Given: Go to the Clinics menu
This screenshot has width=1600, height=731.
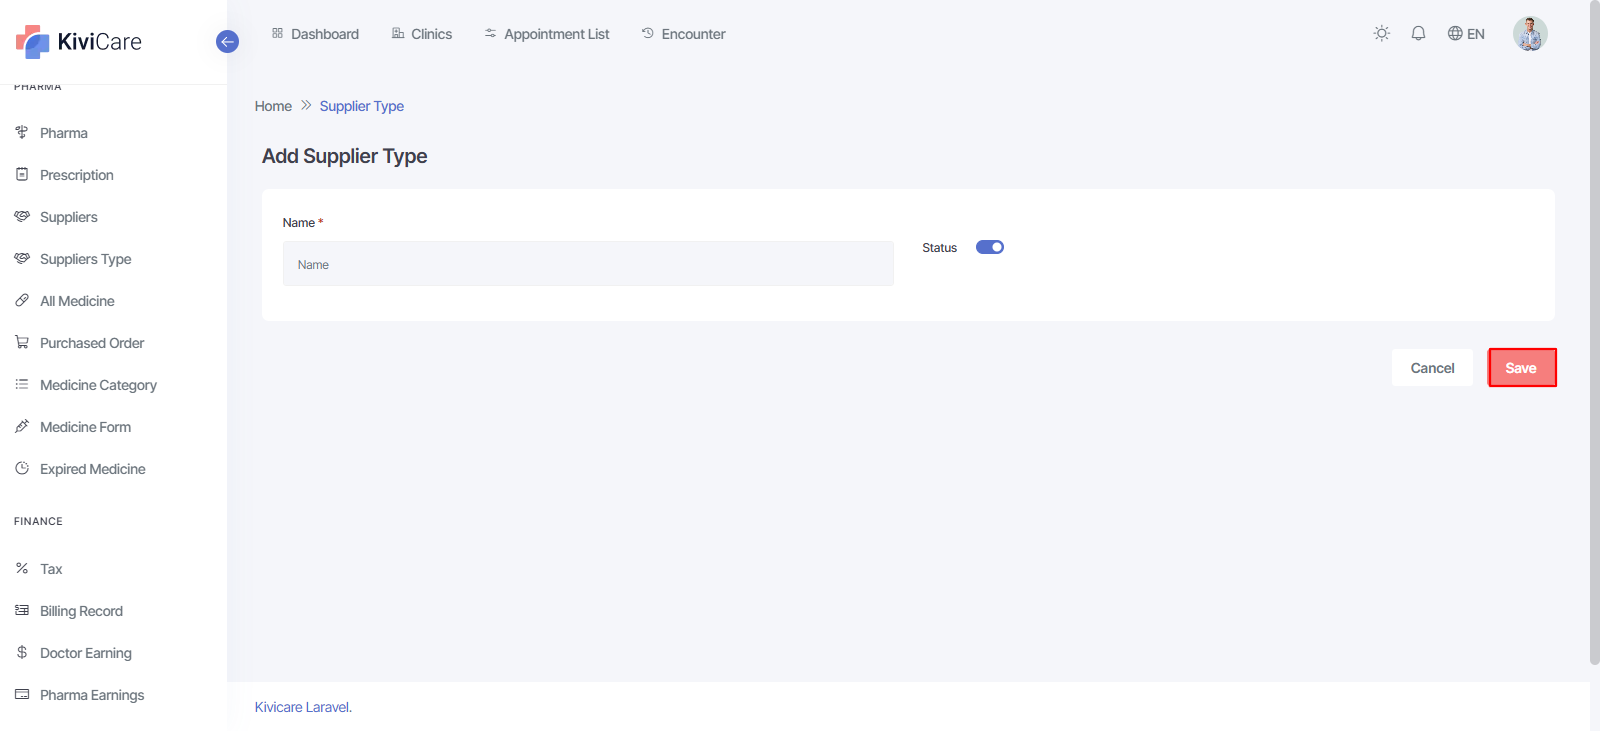Looking at the screenshot, I should pos(422,34).
